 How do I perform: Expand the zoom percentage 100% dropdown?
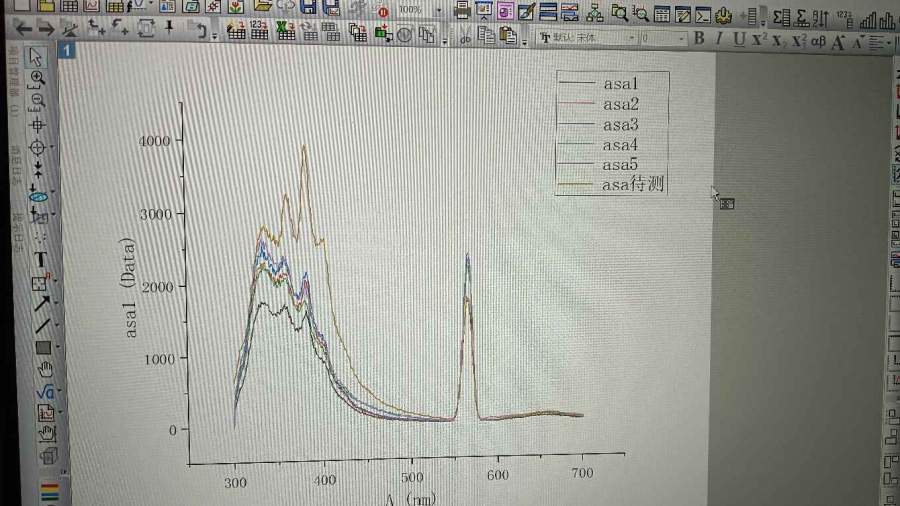441,10
